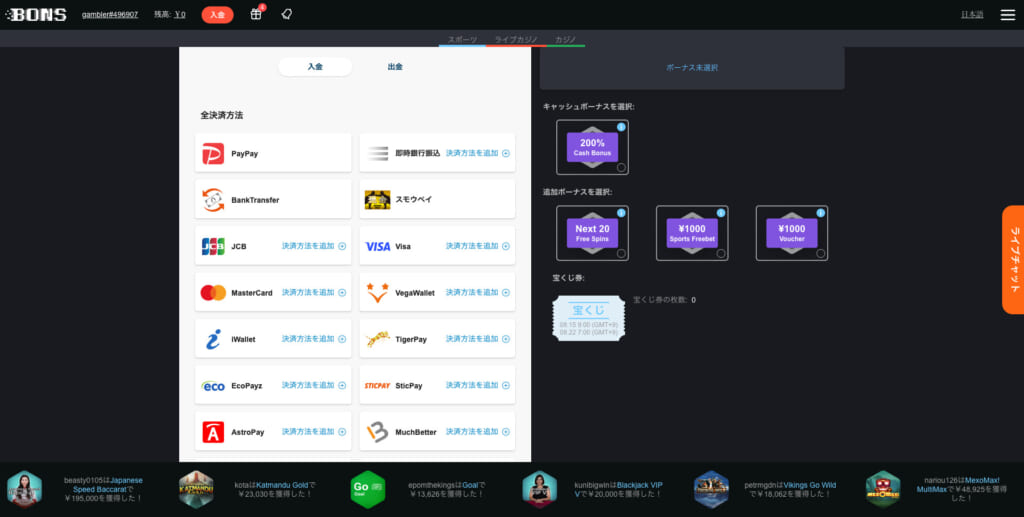Image resolution: width=1024 pixels, height=517 pixels.
Task: Click the SticPay logo
Action: [377, 386]
